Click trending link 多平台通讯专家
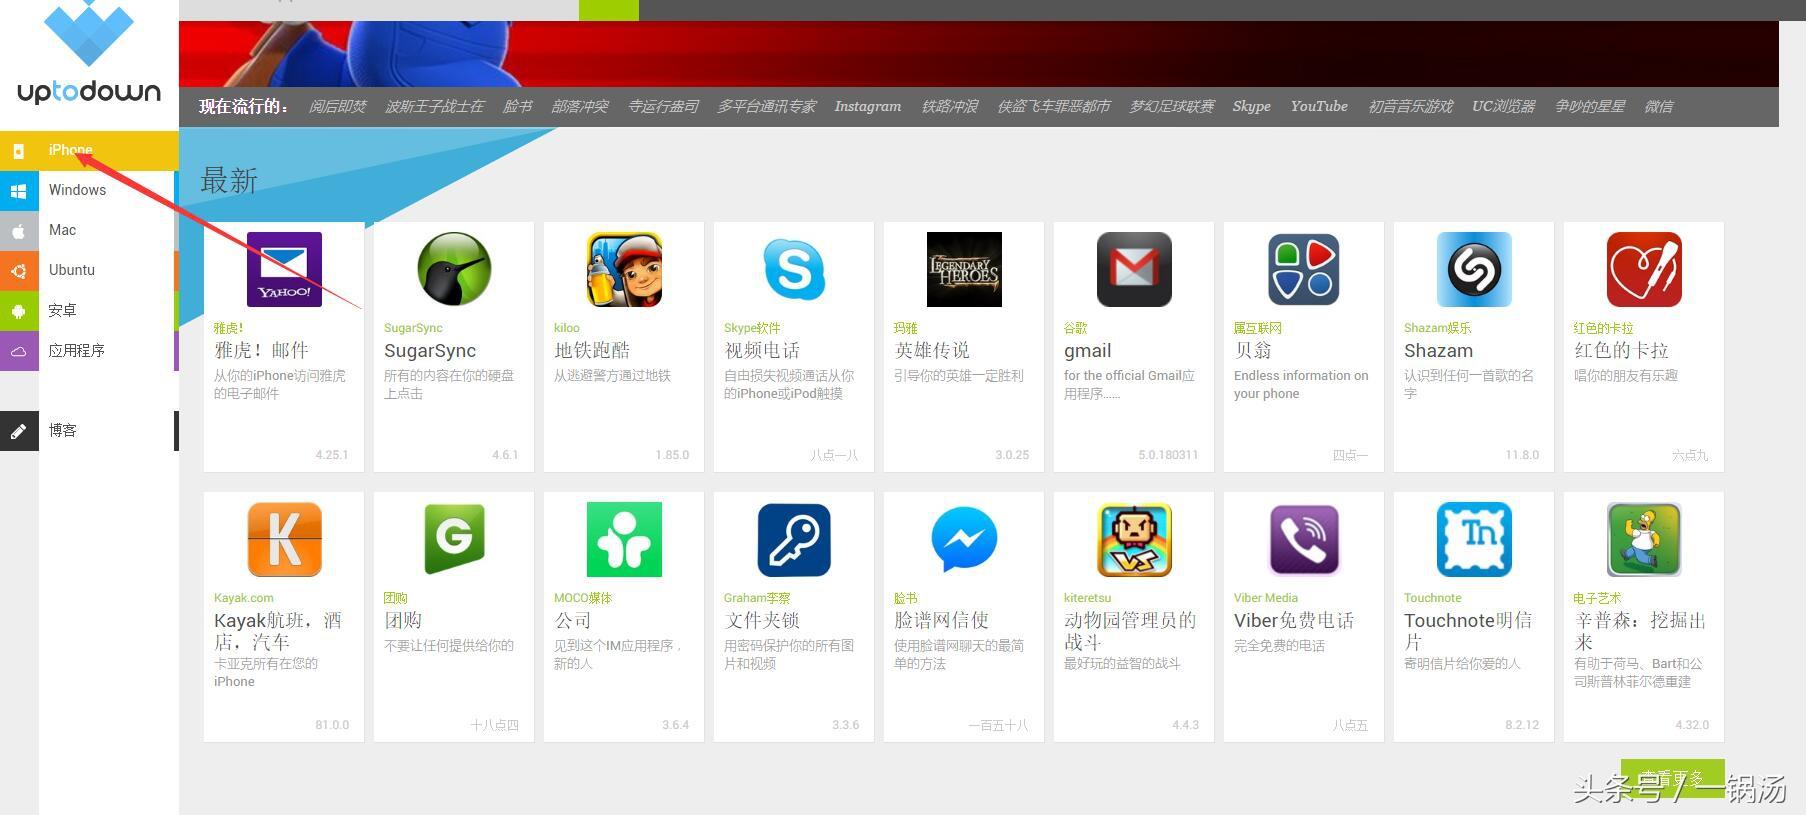 coord(766,106)
